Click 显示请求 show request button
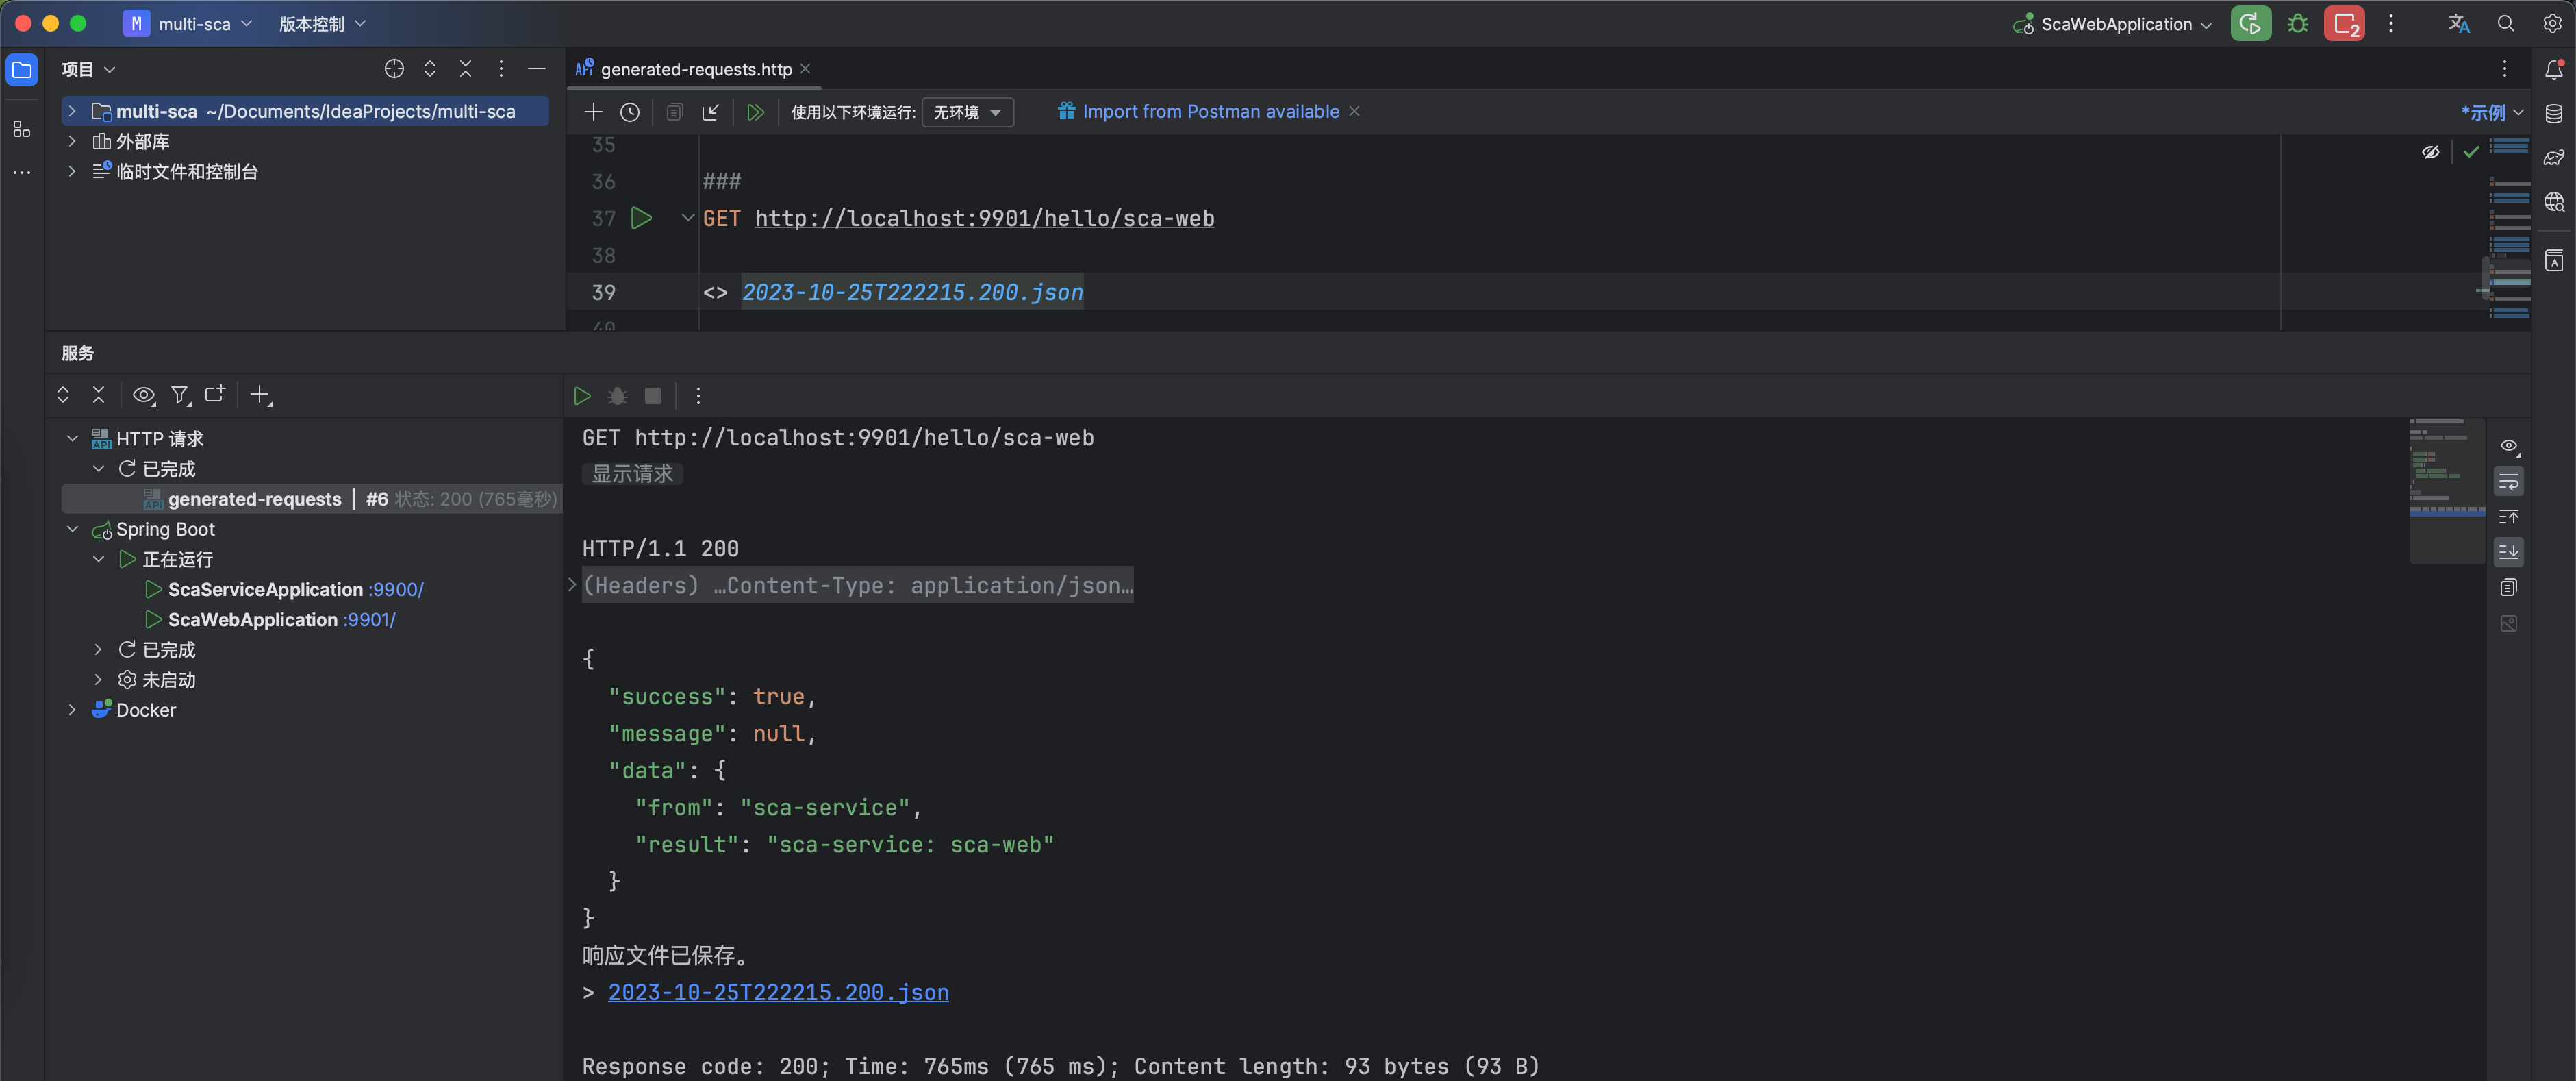 (x=632, y=473)
